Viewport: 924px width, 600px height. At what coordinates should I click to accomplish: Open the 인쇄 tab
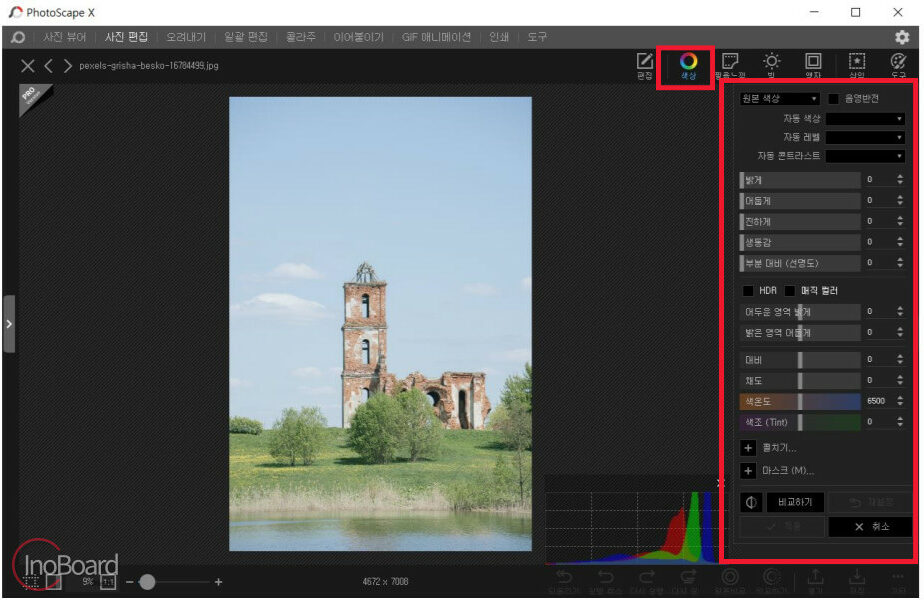coord(499,37)
